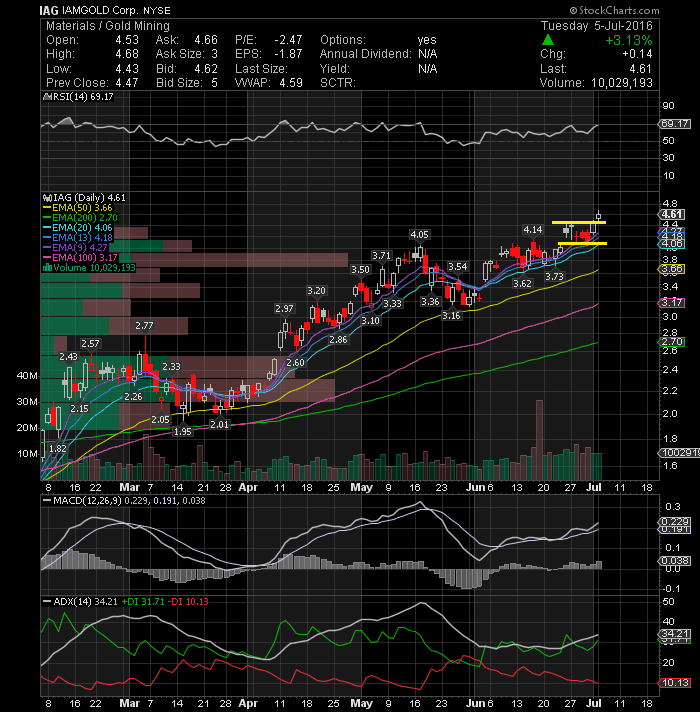The height and width of the screenshot is (712, 700).
Task: Click the Prev Close 4.47 value
Action: [x=127, y=83]
